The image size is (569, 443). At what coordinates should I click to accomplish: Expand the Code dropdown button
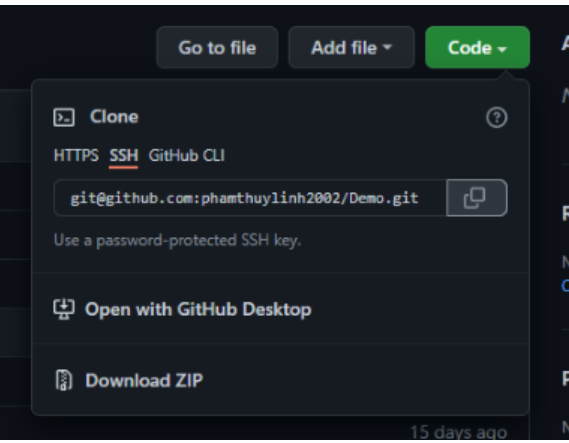[477, 47]
